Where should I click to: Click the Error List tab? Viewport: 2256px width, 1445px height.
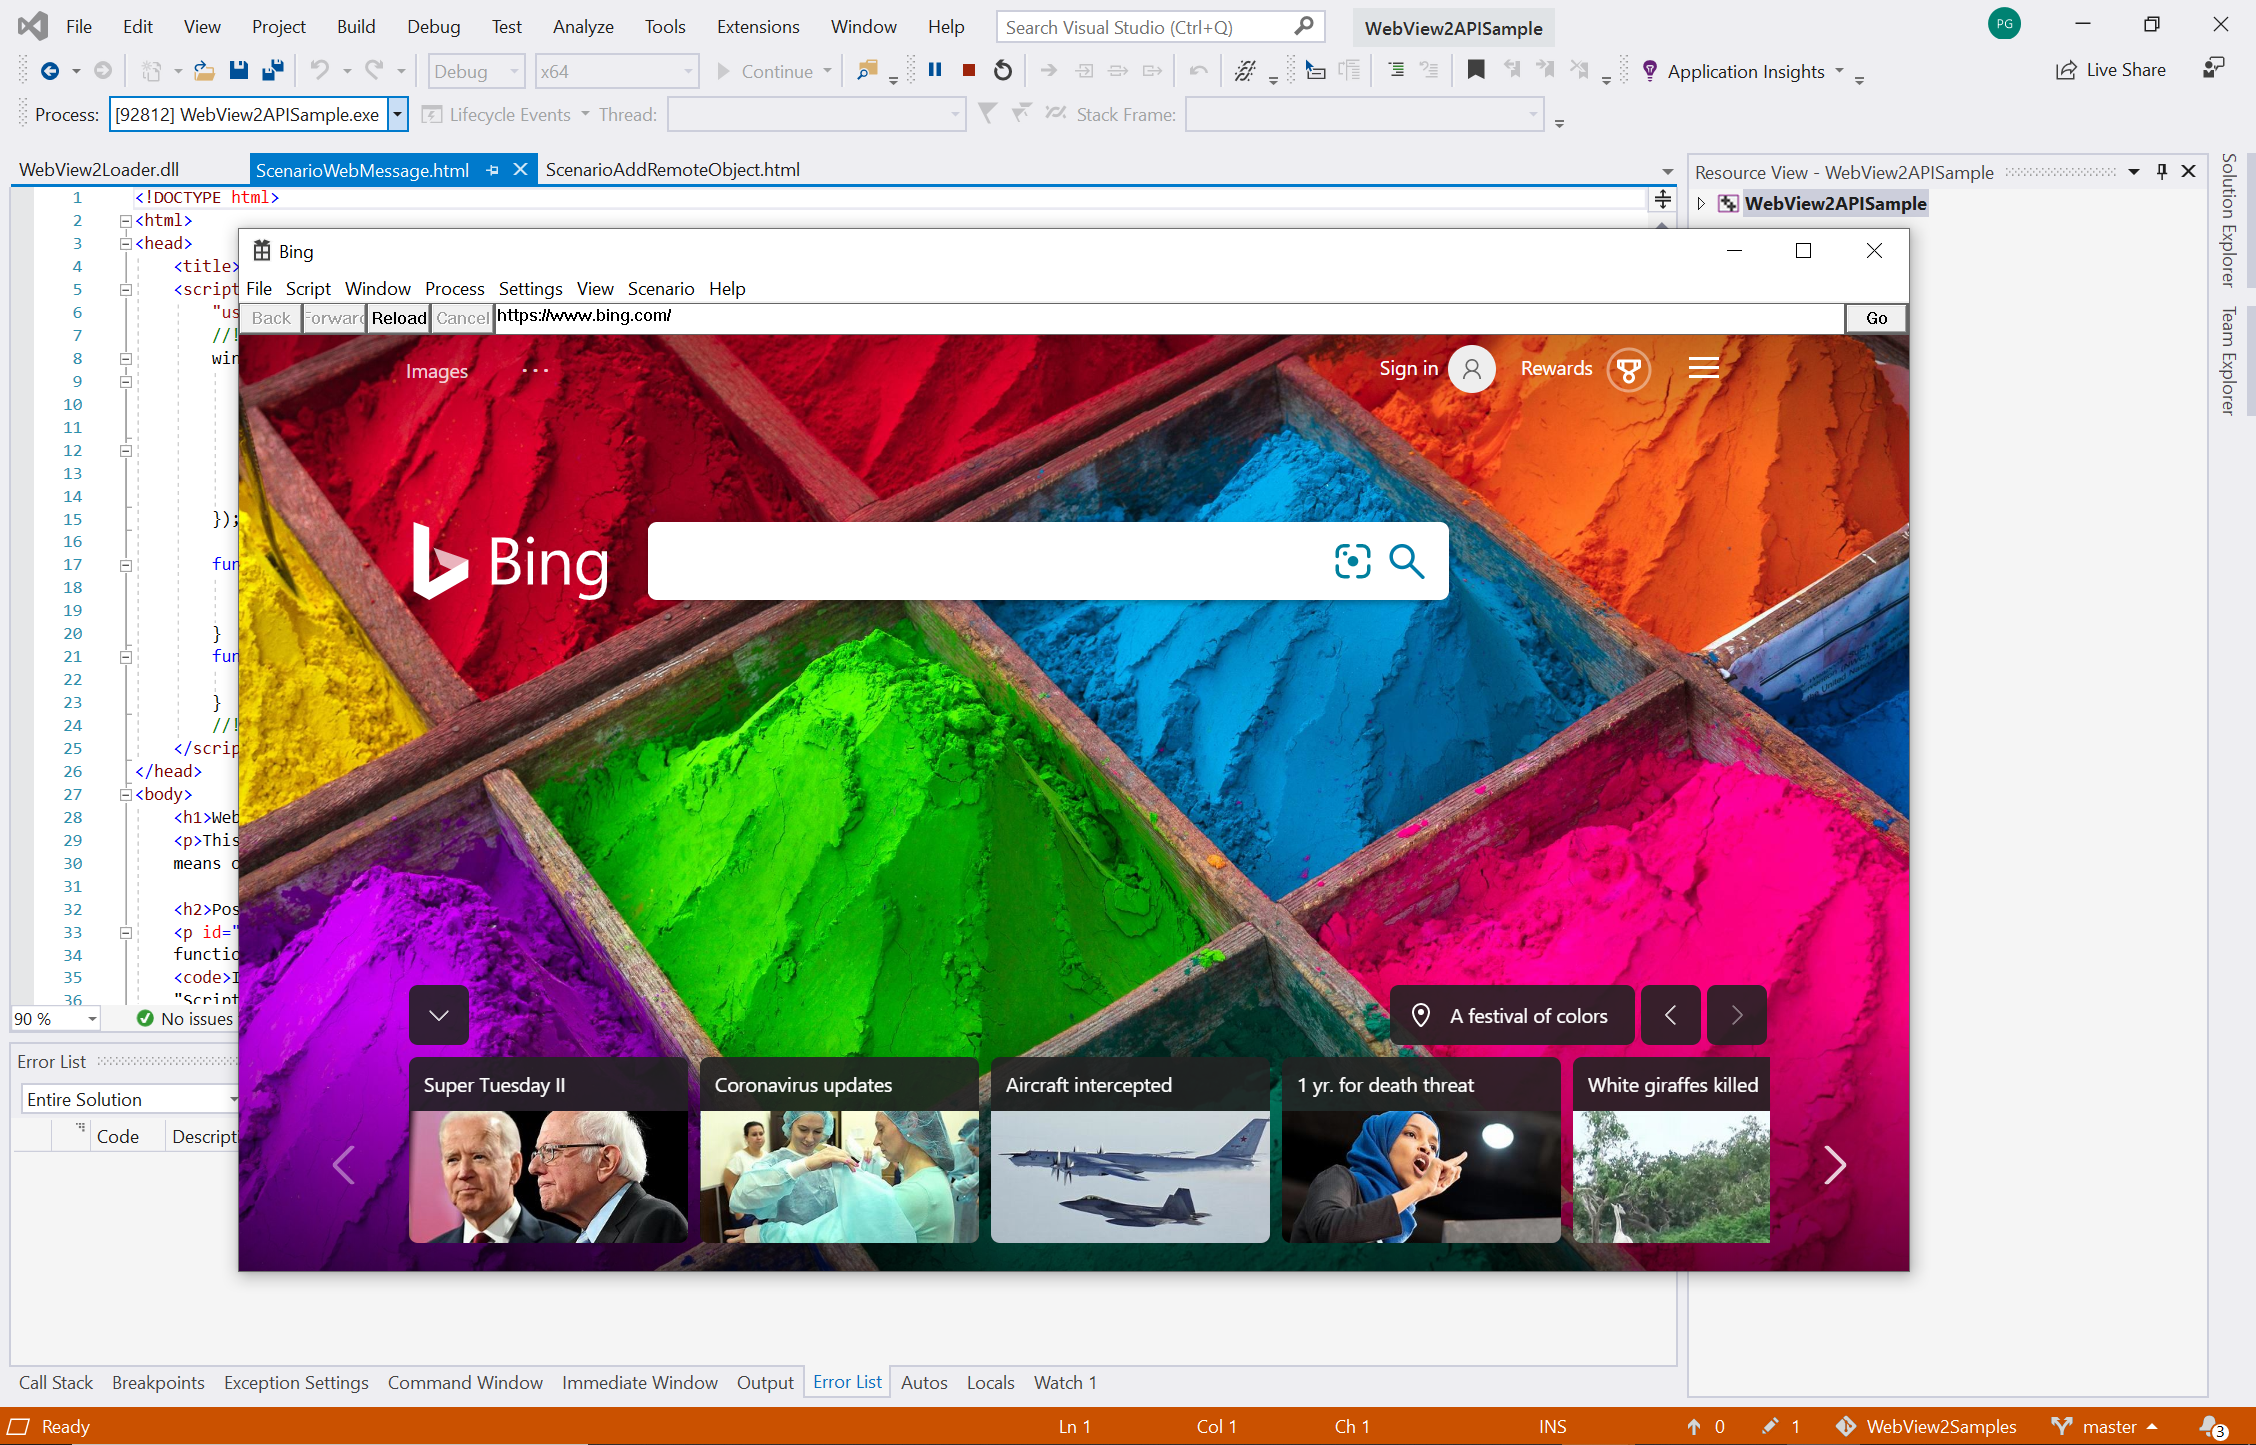click(847, 1381)
